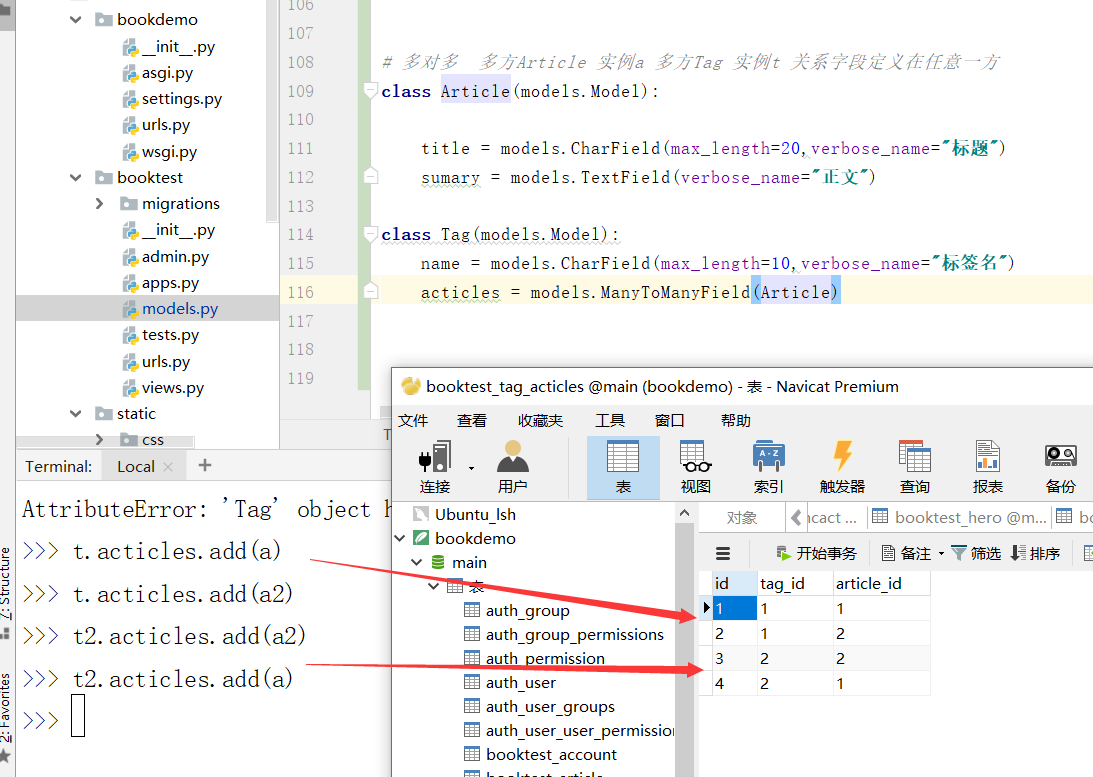The width and height of the screenshot is (1093, 777).
Task: Fold the class Article block
Action: click(371, 91)
